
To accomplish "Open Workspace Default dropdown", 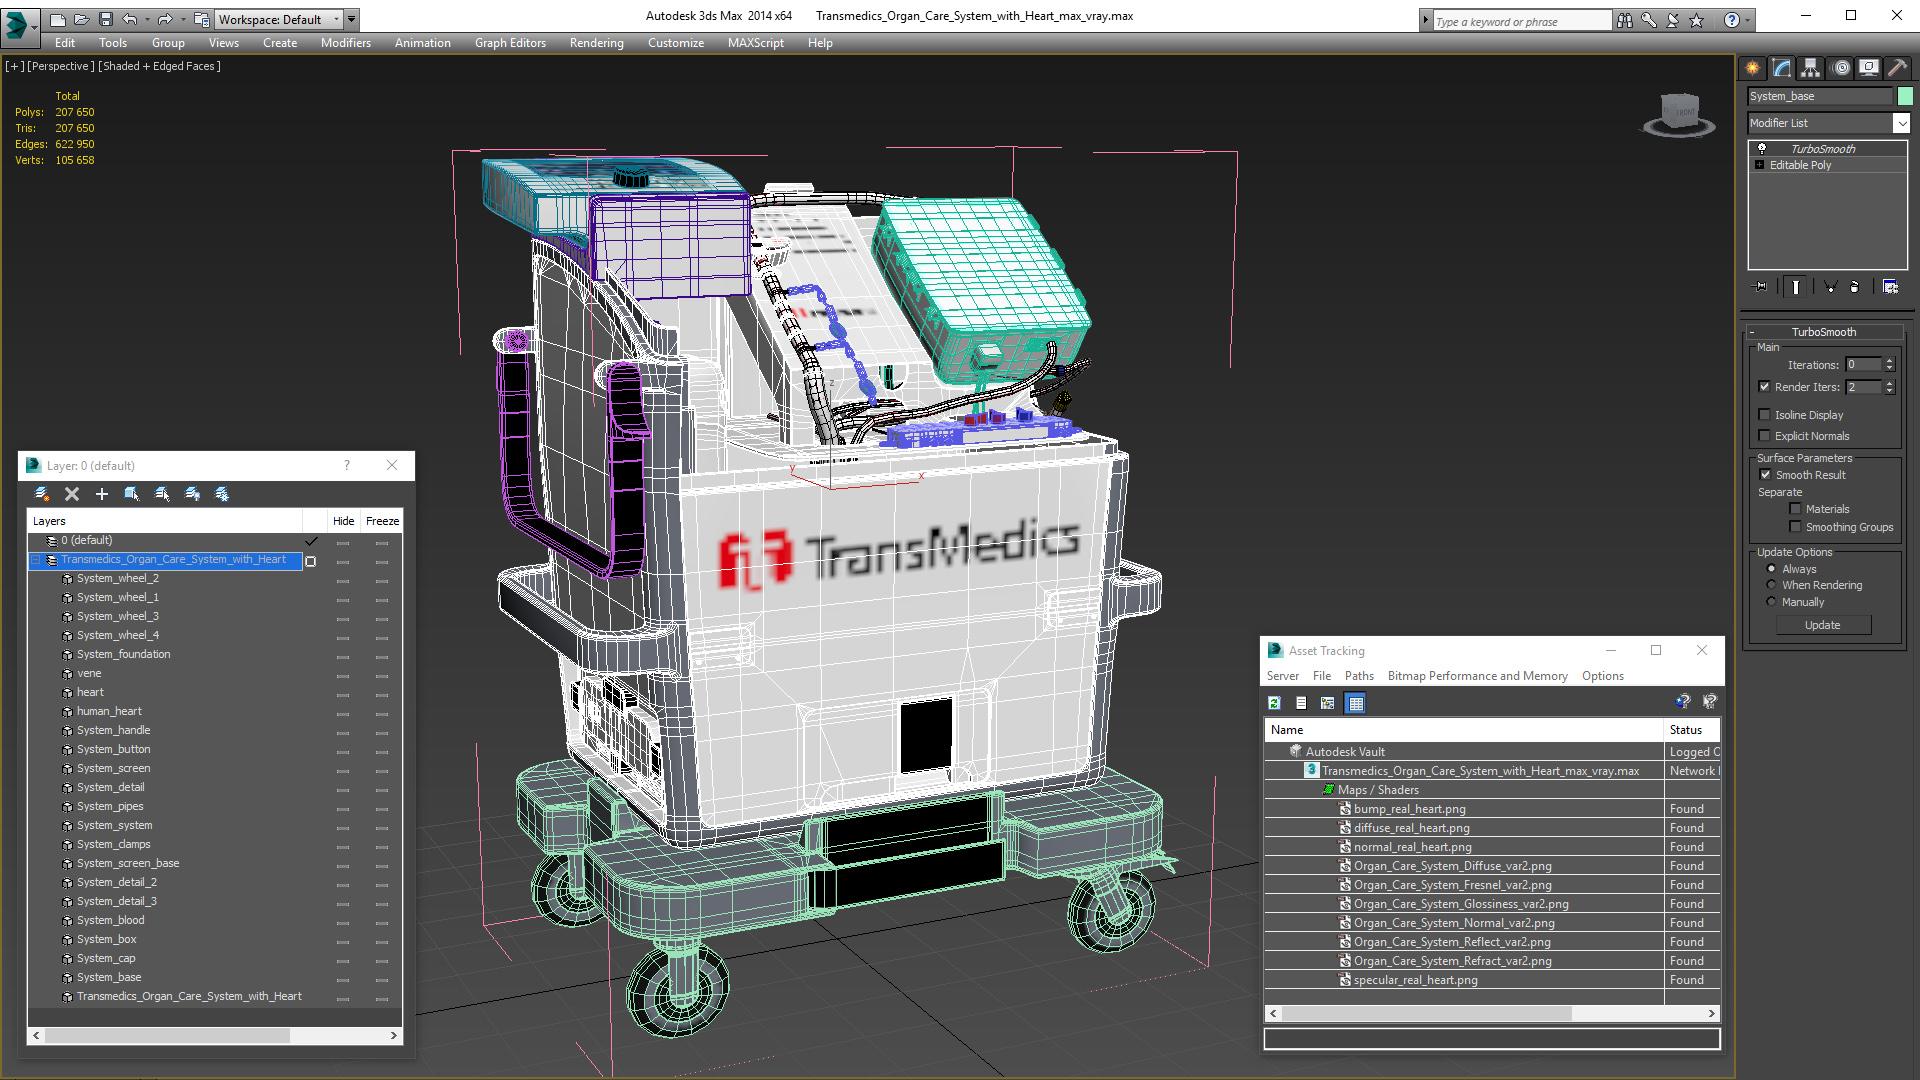I will pos(336,19).
